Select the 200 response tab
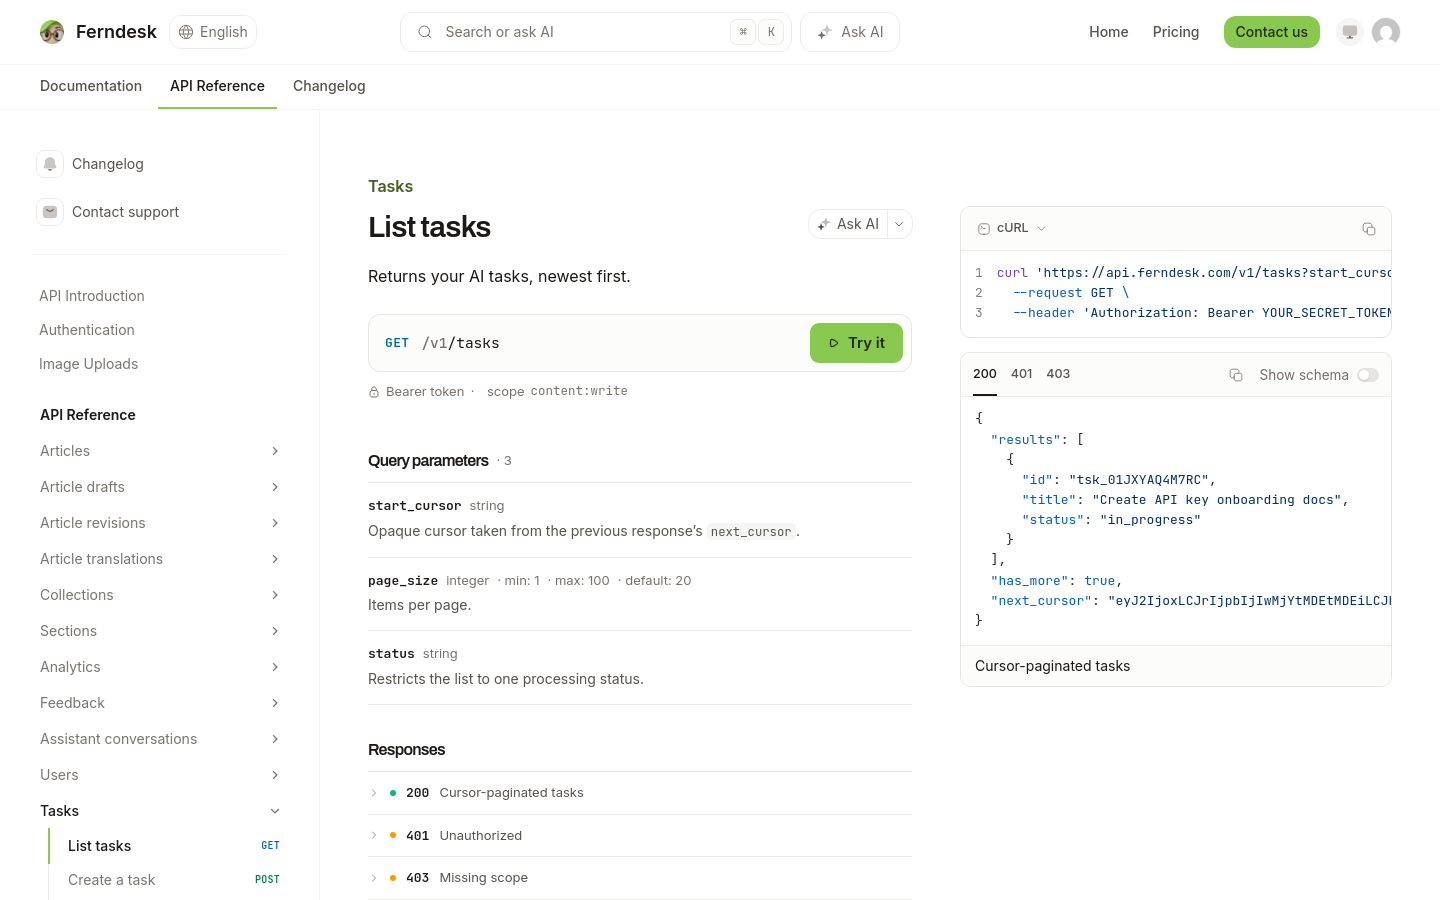The image size is (1440, 900). [985, 374]
